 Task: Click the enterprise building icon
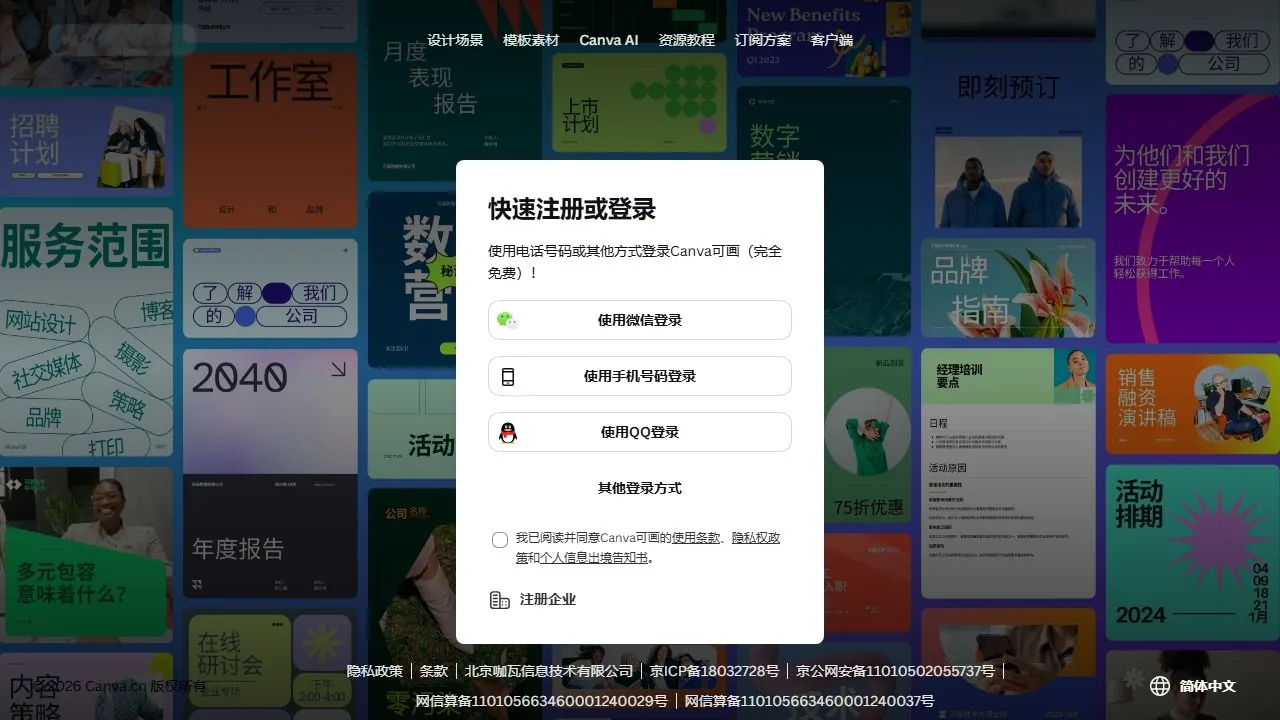(x=500, y=600)
